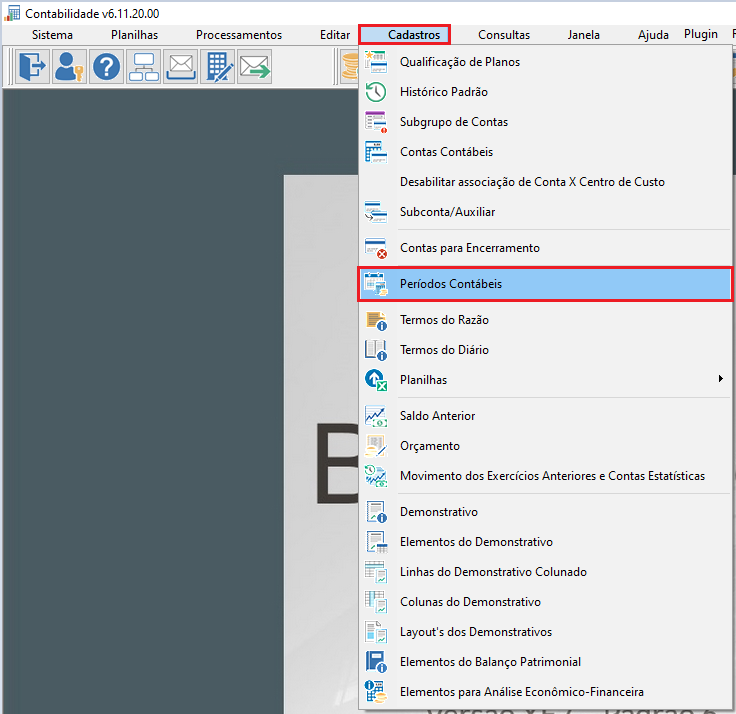Screen dimensions: 736x714
Task: Choose Qualificação de Planos menu entry
Action: pos(545,62)
